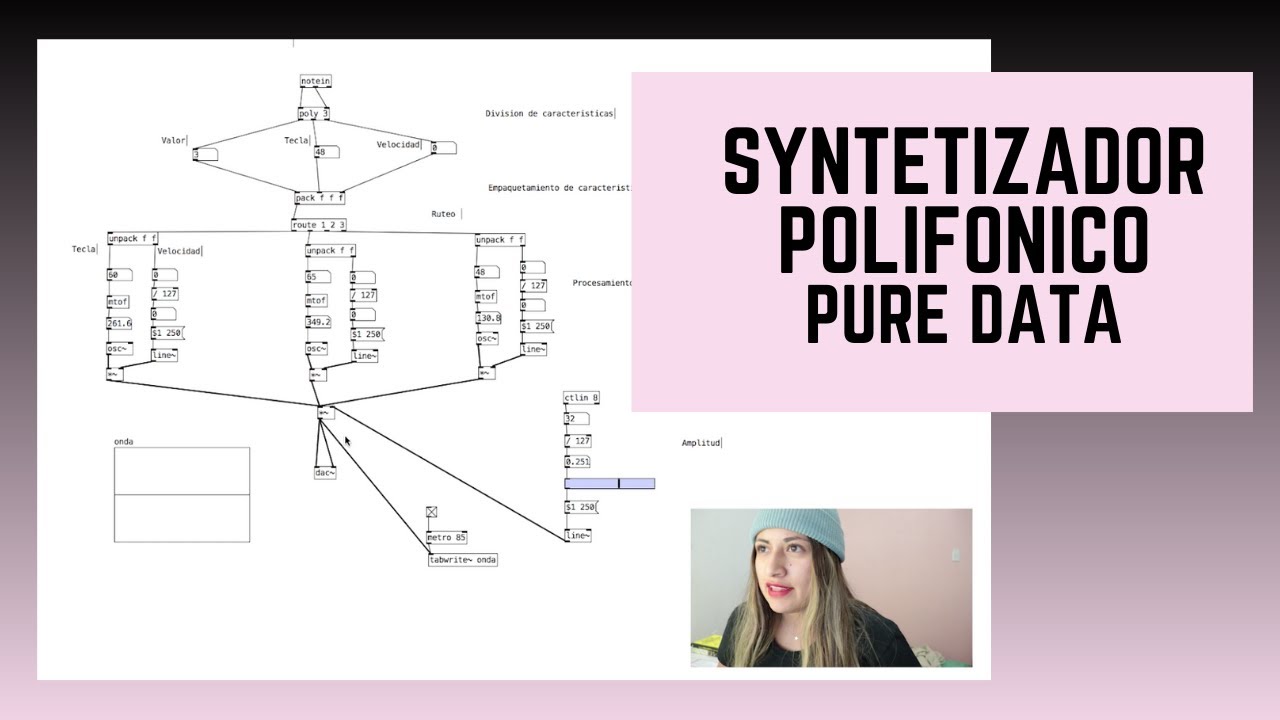Toggle the checkbox above metro 85
The image size is (1280, 720).
click(x=432, y=512)
